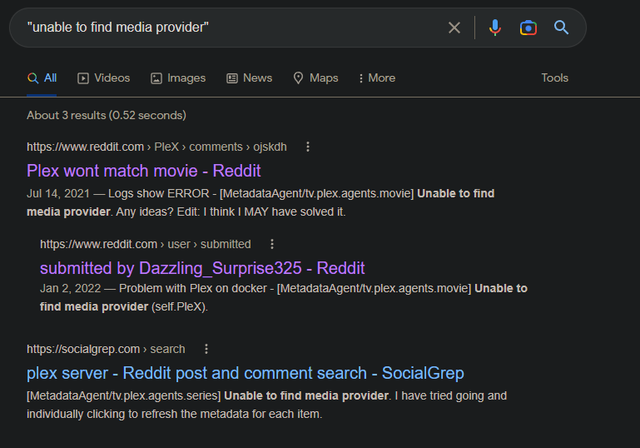Switch to the Images tab

point(178,78)
